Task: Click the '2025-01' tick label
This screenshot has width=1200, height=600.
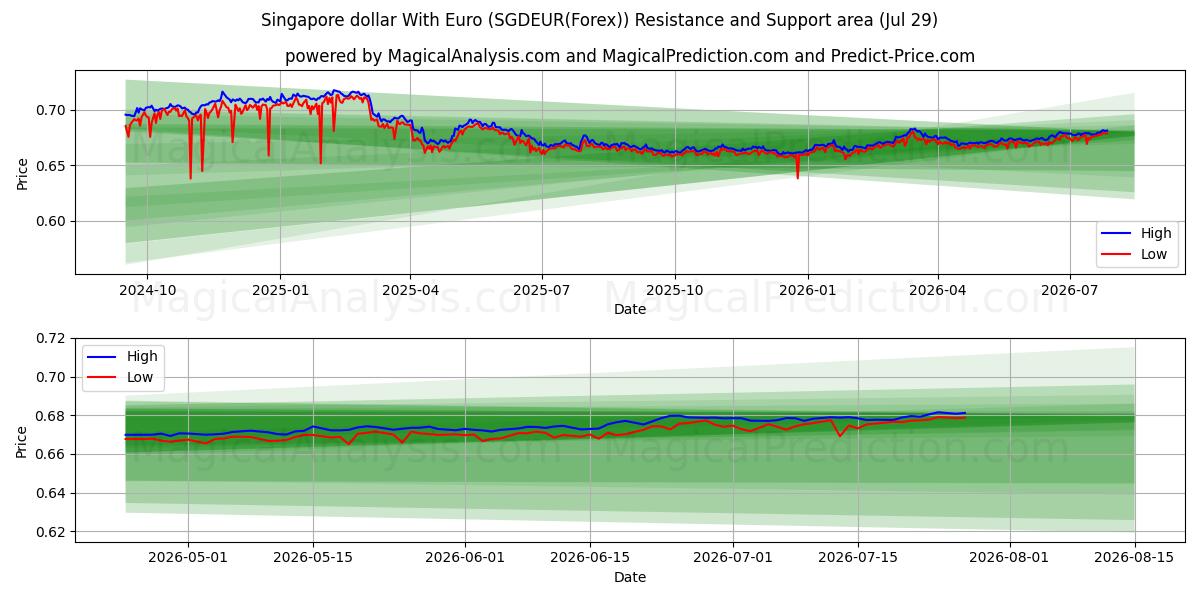Action: [280, 290]
